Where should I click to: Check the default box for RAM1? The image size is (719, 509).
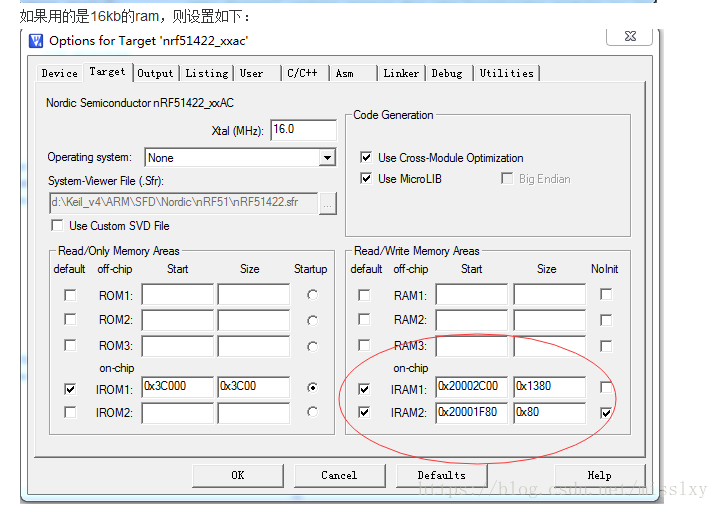click(x=364, y=295)
